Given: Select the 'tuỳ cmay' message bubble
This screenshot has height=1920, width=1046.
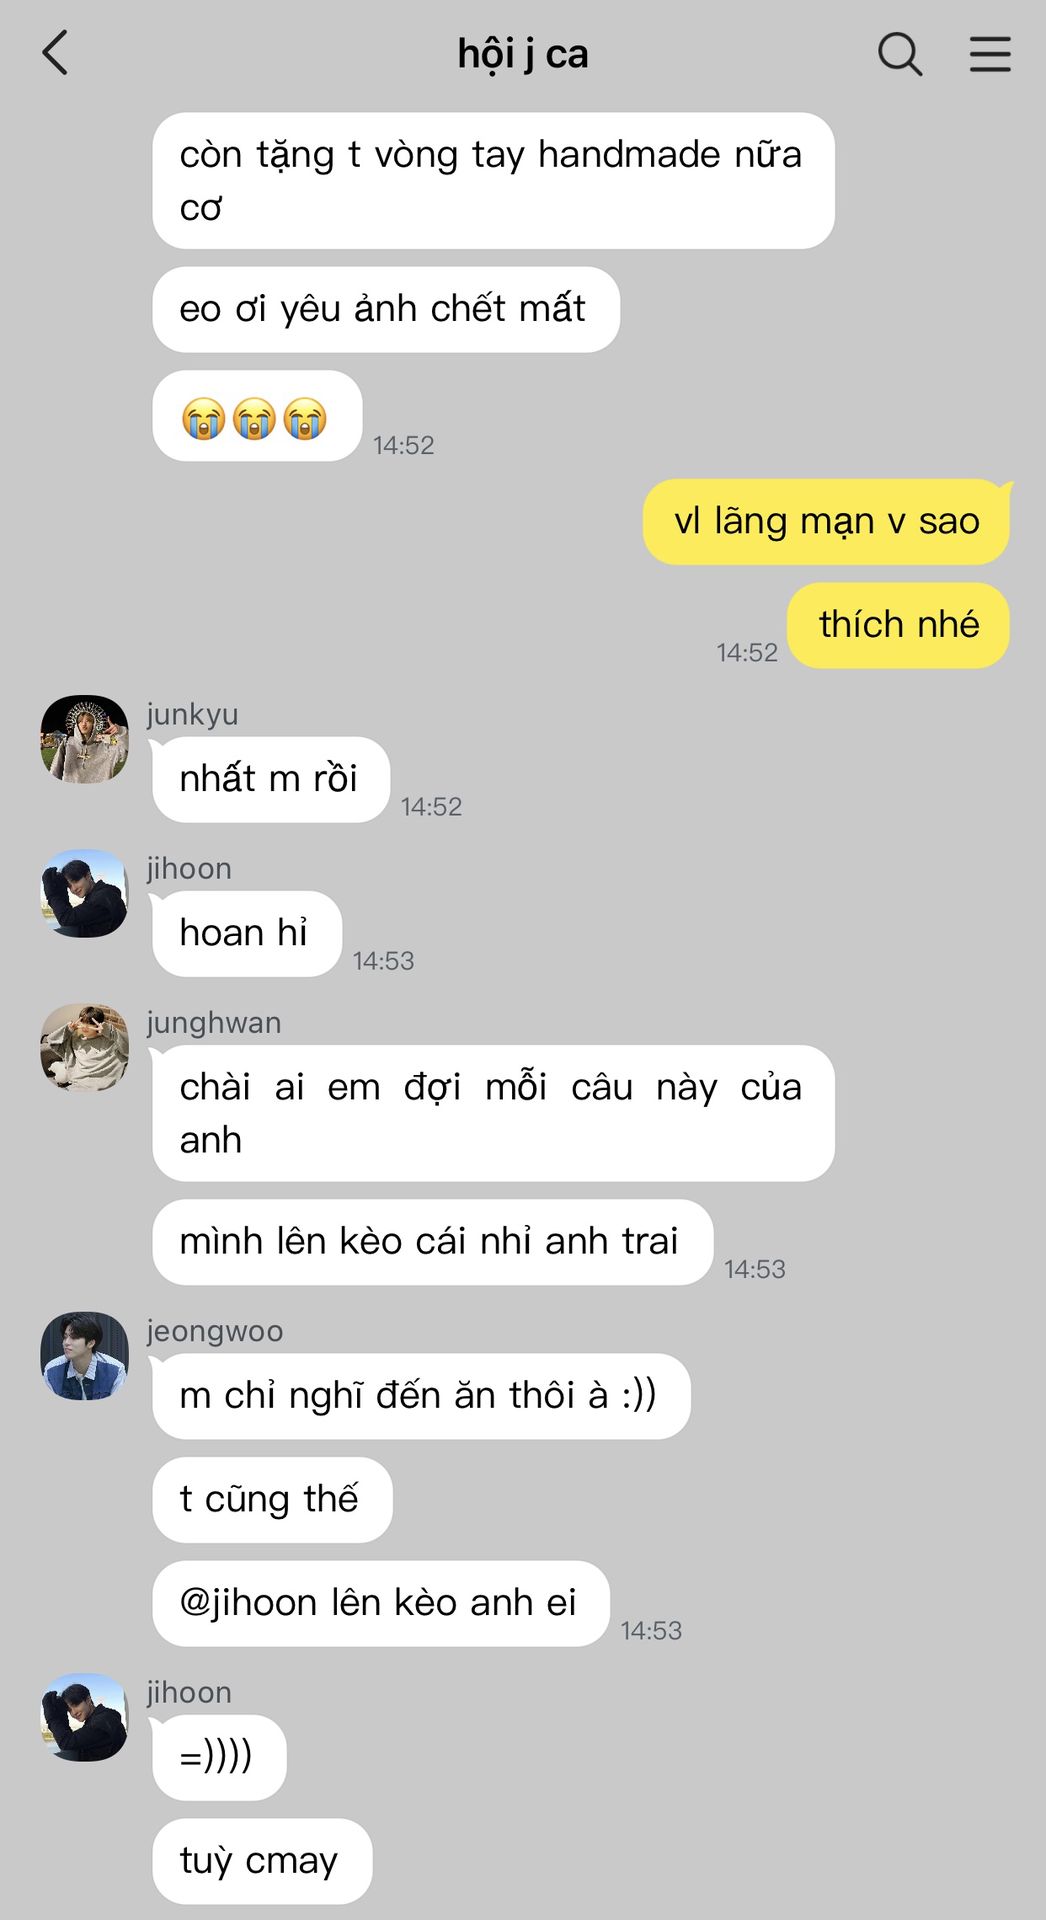Looking at the screenshot, I should pyautogui.click(x=262, y=1861).
